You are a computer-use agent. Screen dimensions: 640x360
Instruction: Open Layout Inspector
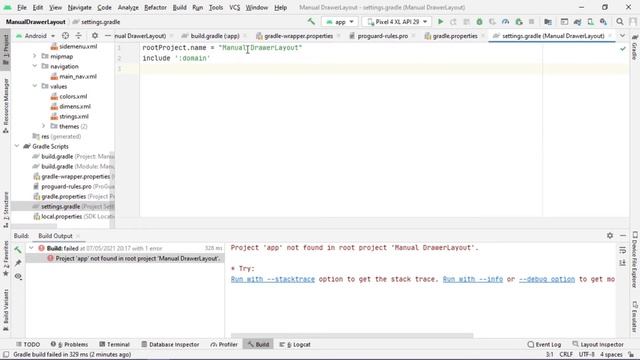coord(598,344)
